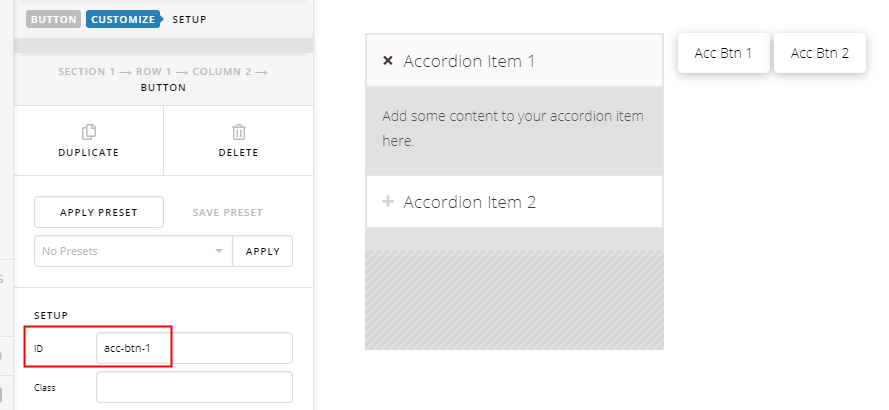Click the accordion content text area
The height and width of the screenshot is (410, 889).
coord(514,128)
